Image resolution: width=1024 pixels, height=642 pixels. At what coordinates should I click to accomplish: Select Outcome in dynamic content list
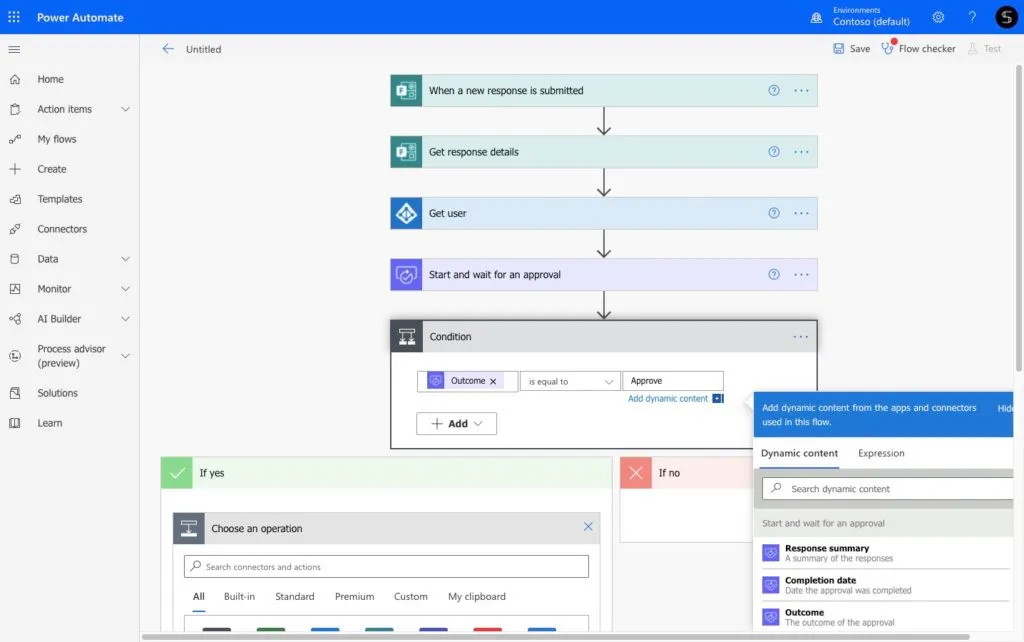pyautogui.click(x=884, y=617)
